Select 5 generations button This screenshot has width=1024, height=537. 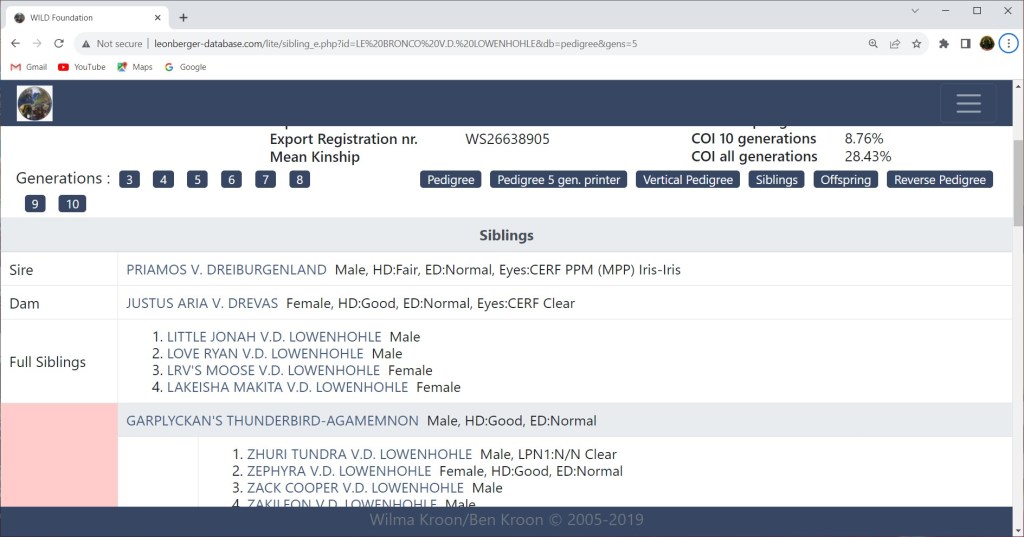click(198, 180)
